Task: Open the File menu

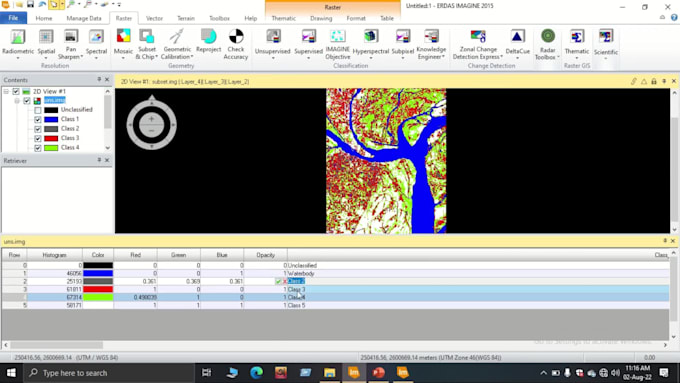Action: coord(13,18)
